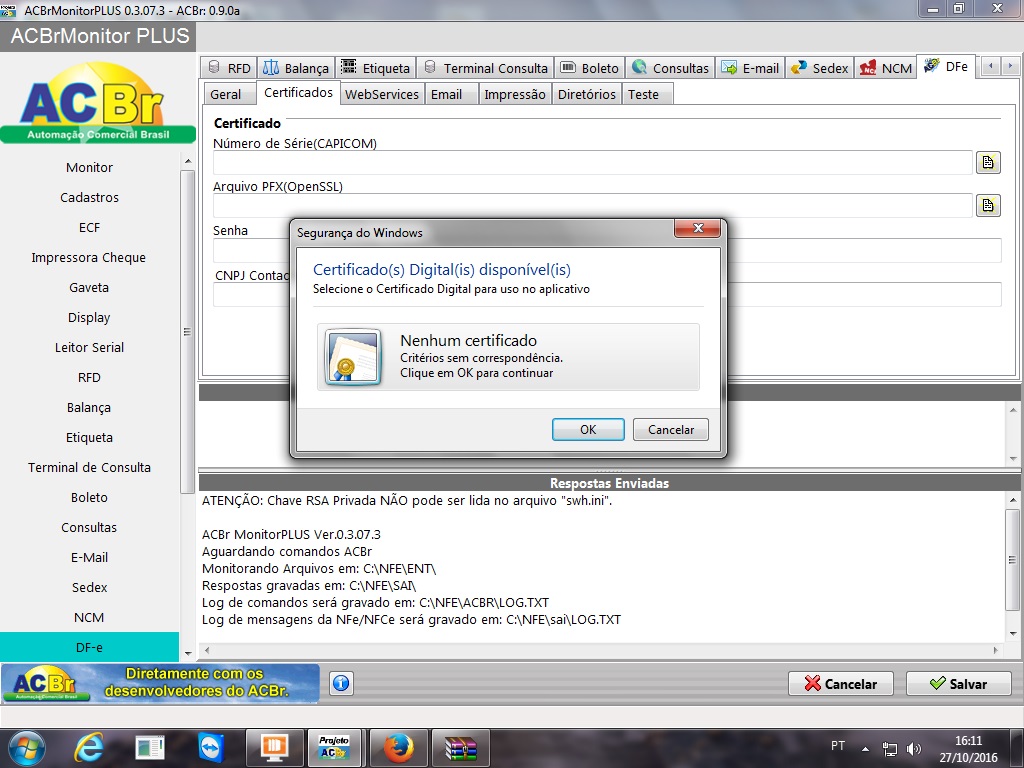Switch to RFD tab
1024x768 pixels.
point(229,68)
